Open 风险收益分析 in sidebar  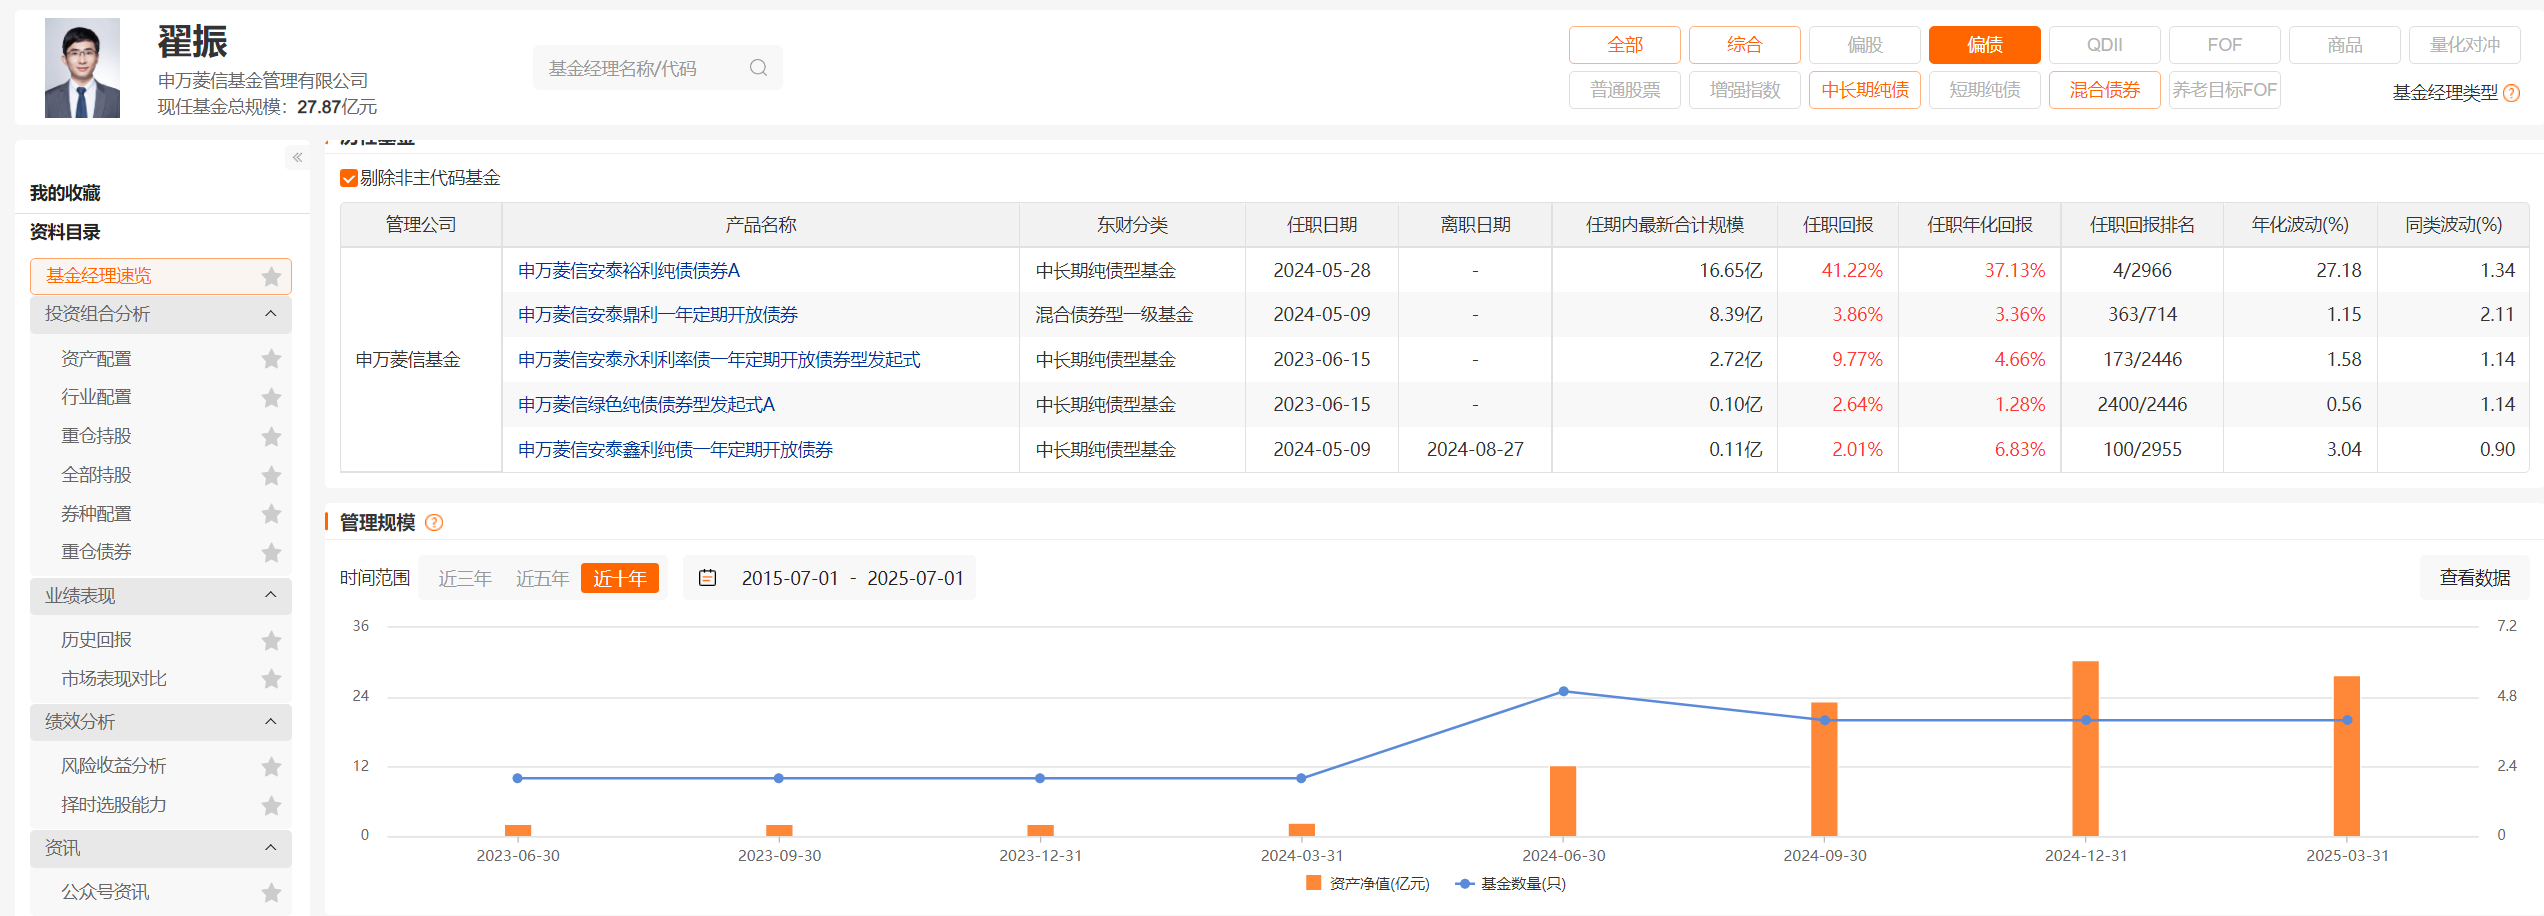coord(114,766)
